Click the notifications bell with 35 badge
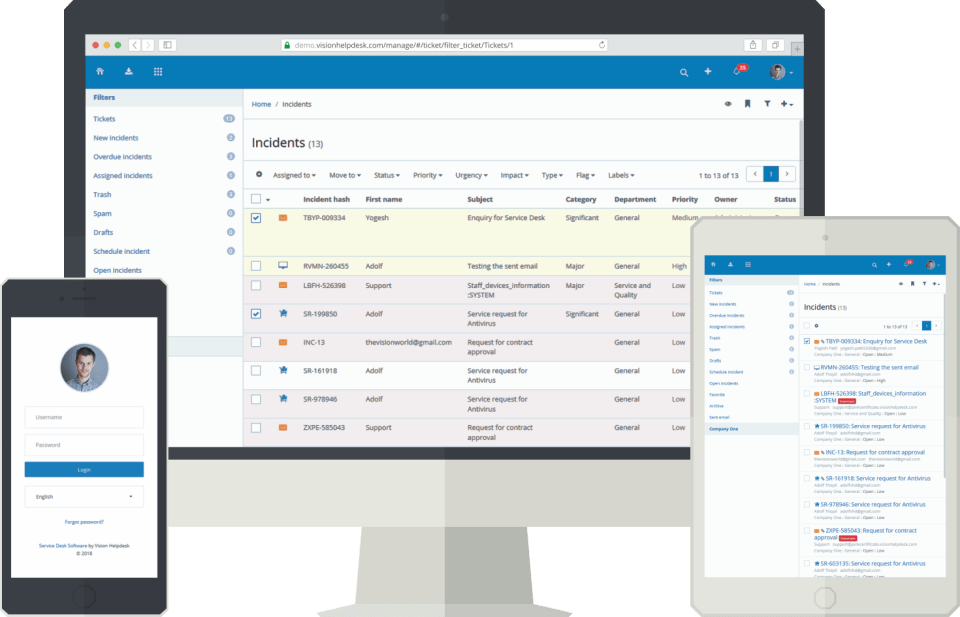This screenshot has width=960, height=617. coord(735,72)
